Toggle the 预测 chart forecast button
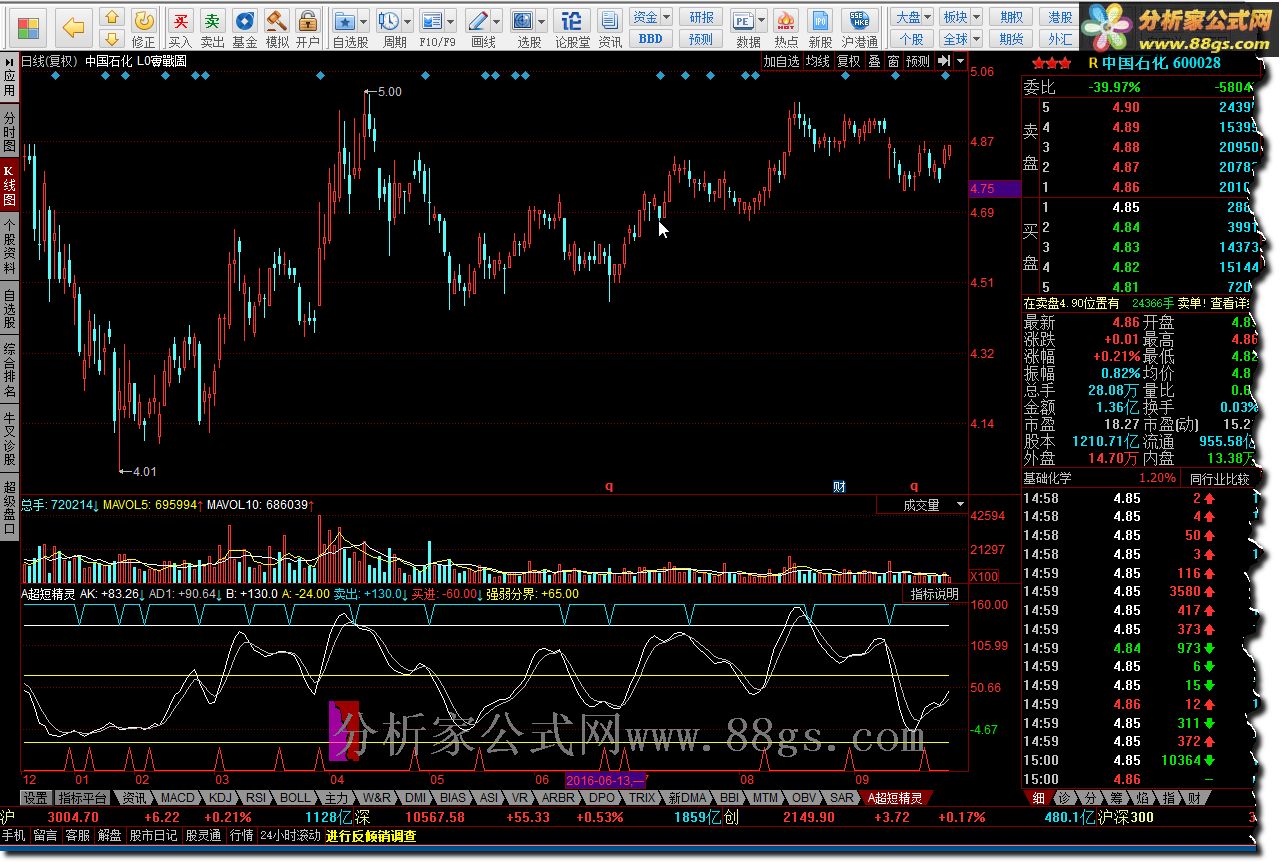This screenshot has height=862, width=1281. click(918, 61)
